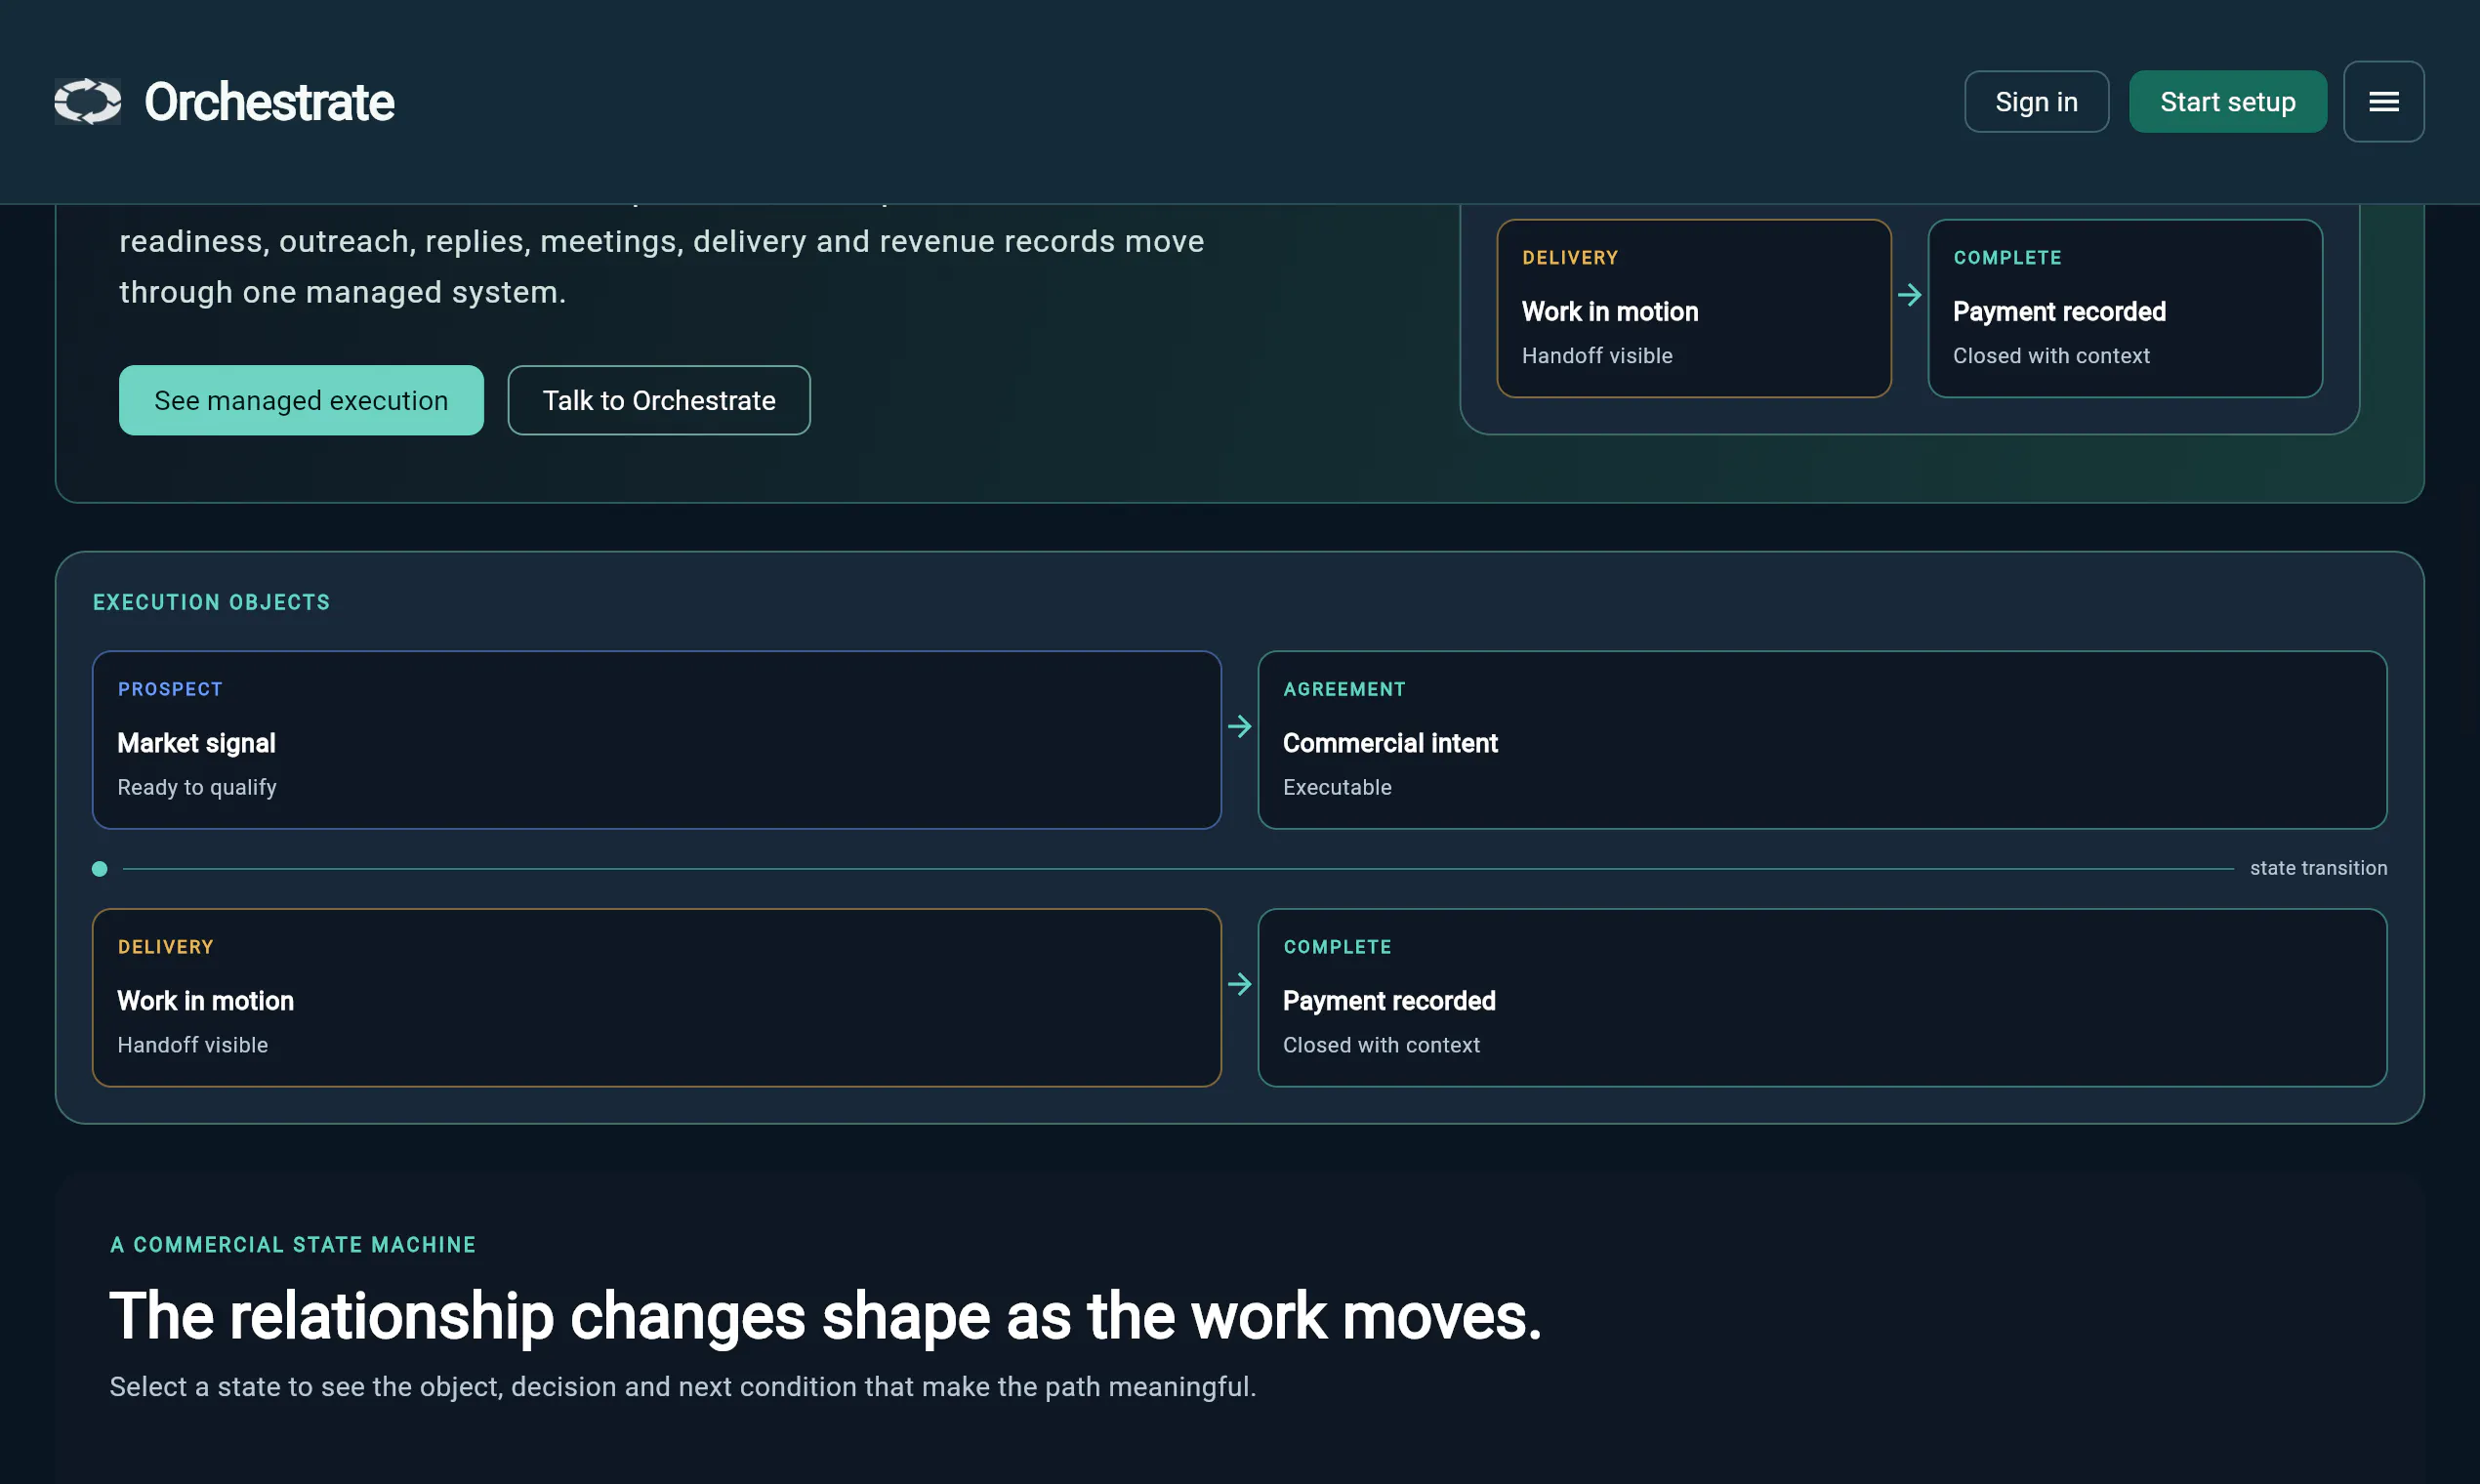Click See managed execution button

coord(301,400)
